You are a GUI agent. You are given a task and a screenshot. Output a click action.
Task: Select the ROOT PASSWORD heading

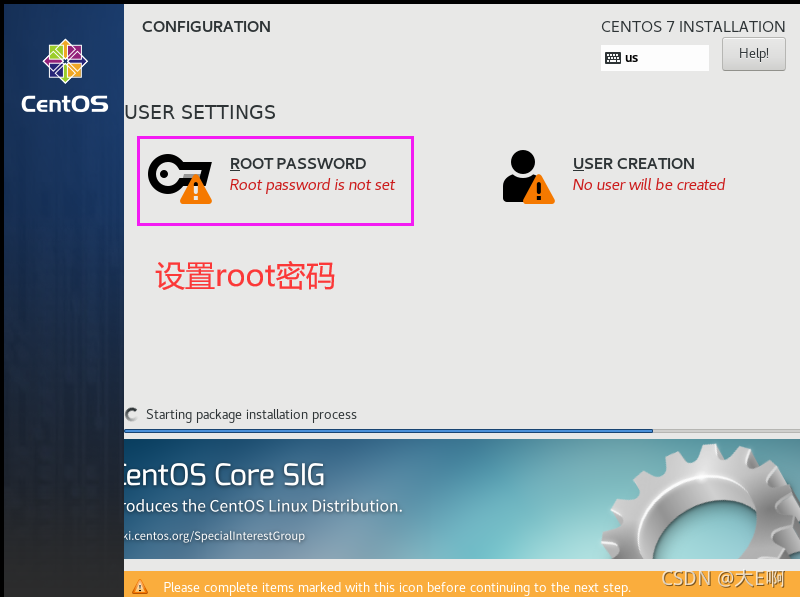tap(298, 164)
